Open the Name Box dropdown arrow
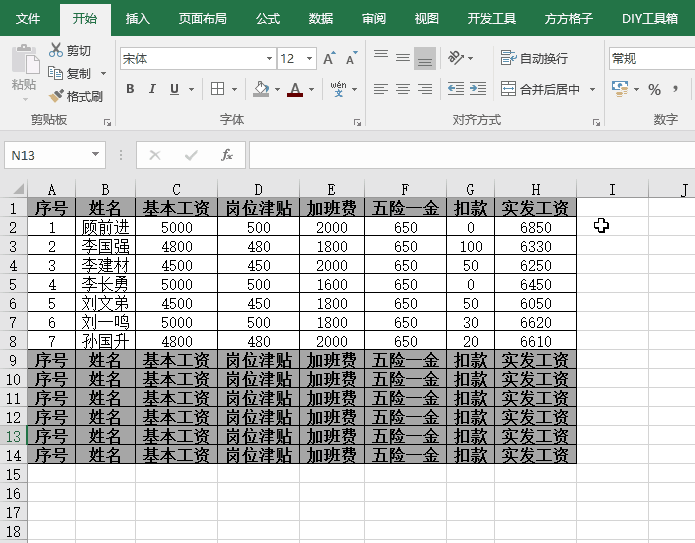Screen dimensions: 695x543 [95, 155]
